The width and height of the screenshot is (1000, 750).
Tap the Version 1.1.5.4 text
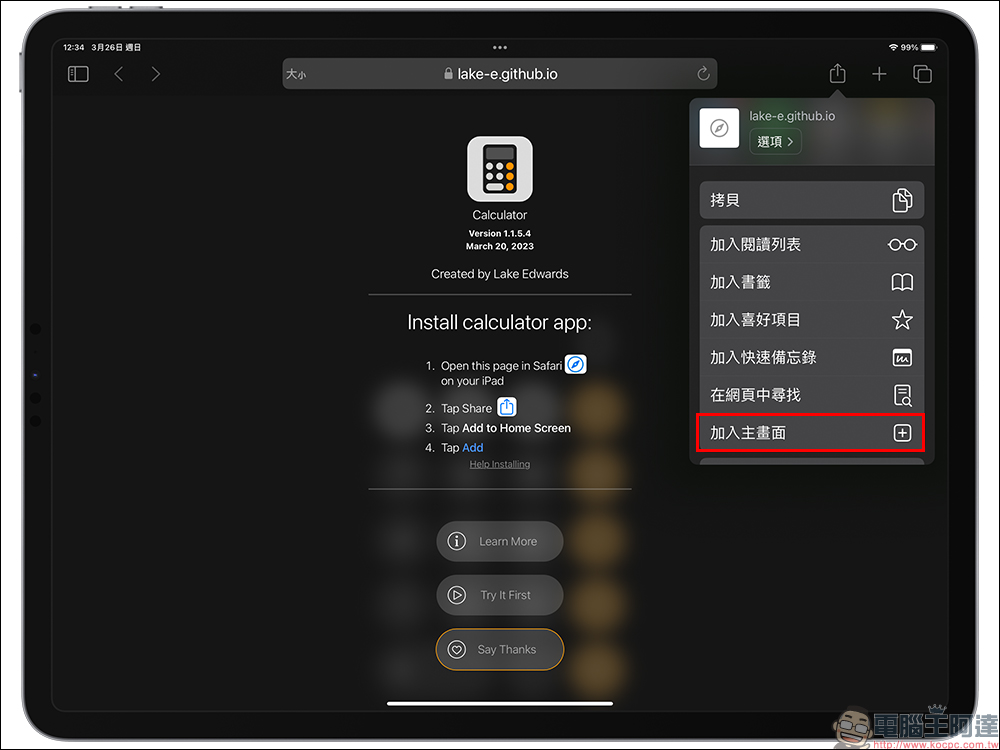click(500, 233)
